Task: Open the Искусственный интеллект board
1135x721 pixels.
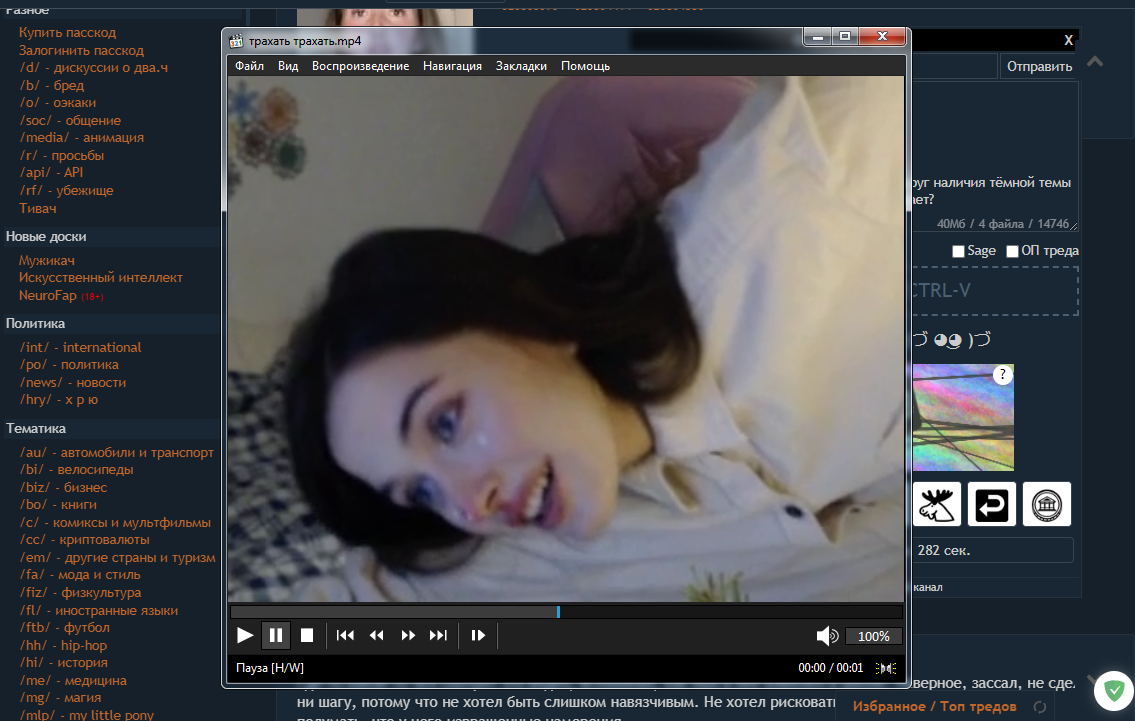Action: point(101,278)
